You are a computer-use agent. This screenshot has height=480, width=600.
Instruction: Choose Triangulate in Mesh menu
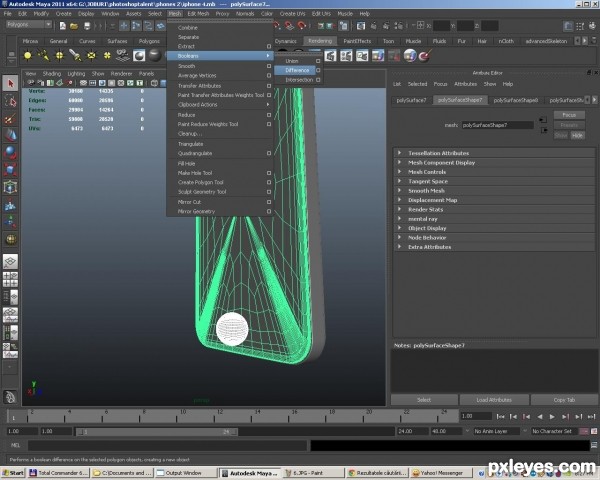point(191,144)
